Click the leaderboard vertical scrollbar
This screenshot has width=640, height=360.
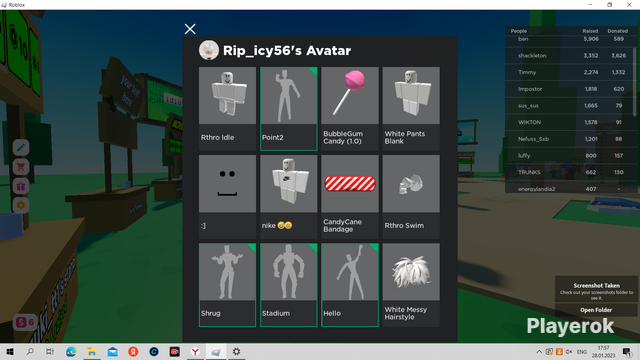coord(635,82)
